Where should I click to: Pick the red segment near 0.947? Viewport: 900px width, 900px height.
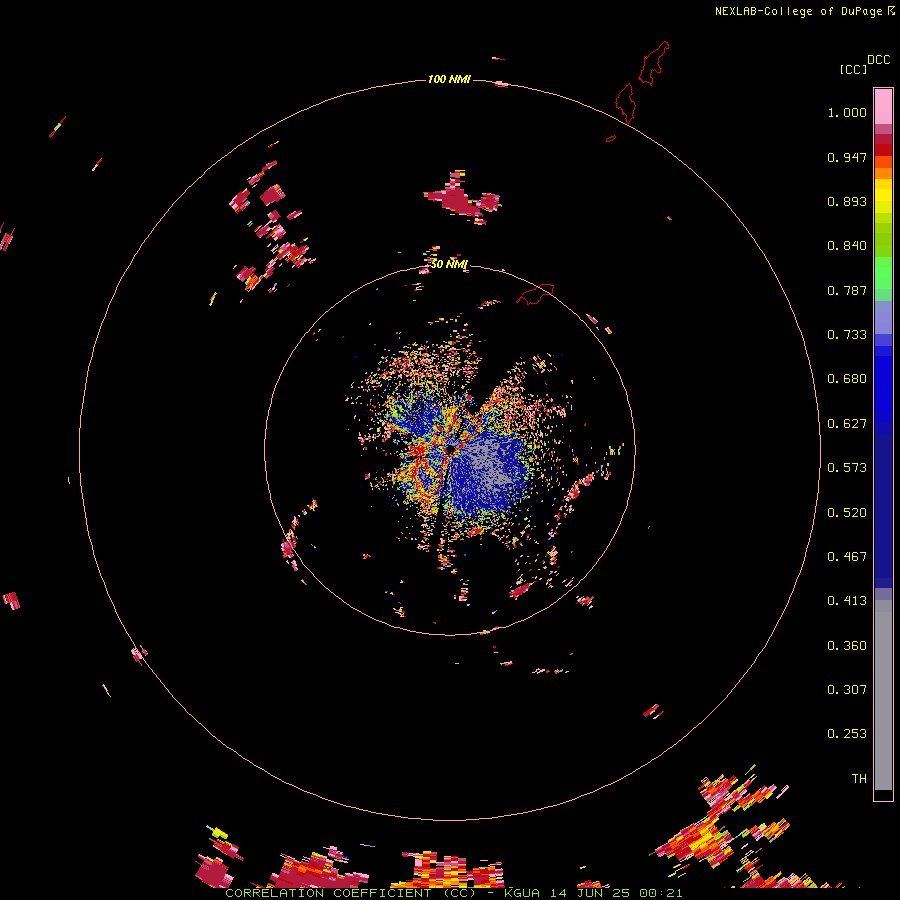click(883, 150)
